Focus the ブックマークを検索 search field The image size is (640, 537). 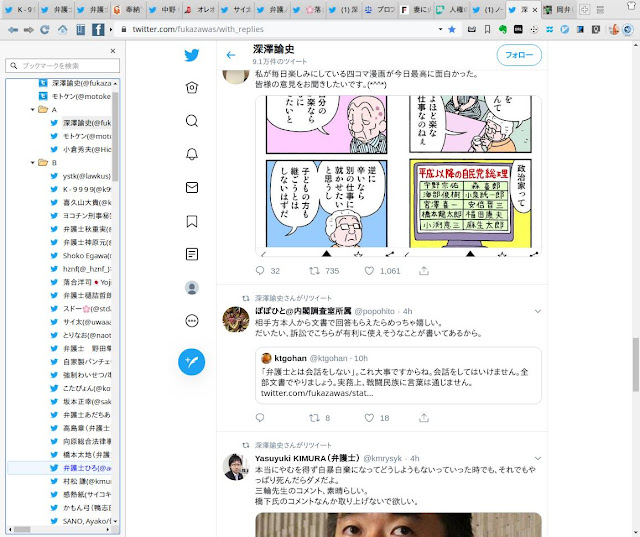pyautogui.click(x=62, y=66)
